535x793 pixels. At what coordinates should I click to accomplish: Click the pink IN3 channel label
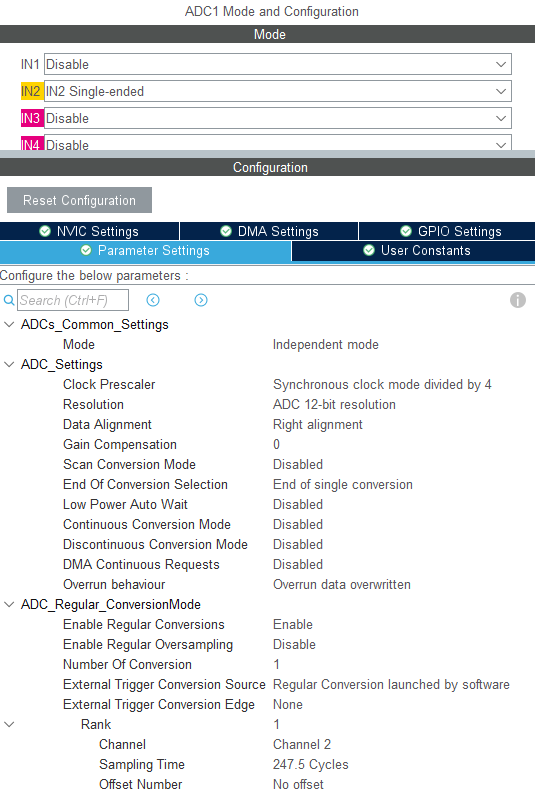30,118
